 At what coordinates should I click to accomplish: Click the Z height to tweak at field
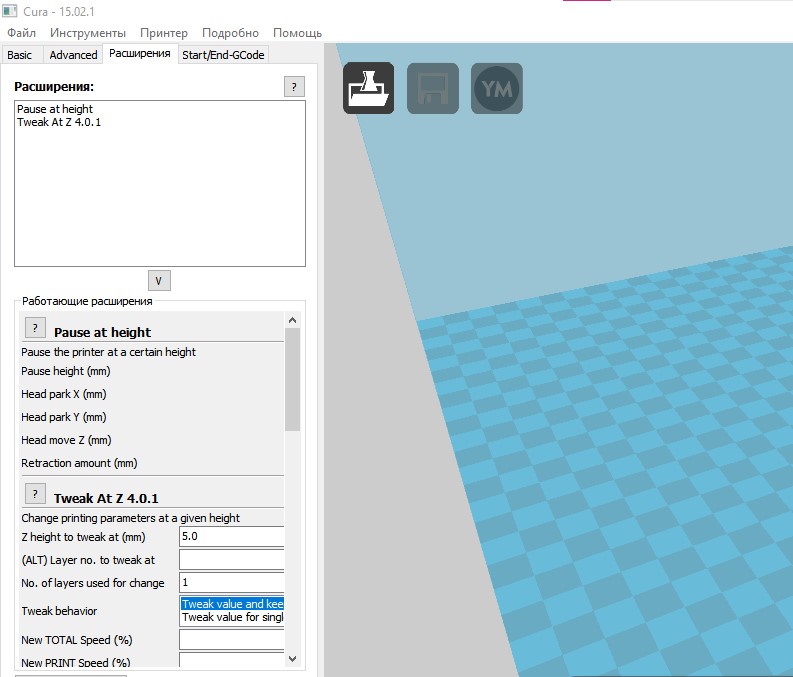coord(231,537)
